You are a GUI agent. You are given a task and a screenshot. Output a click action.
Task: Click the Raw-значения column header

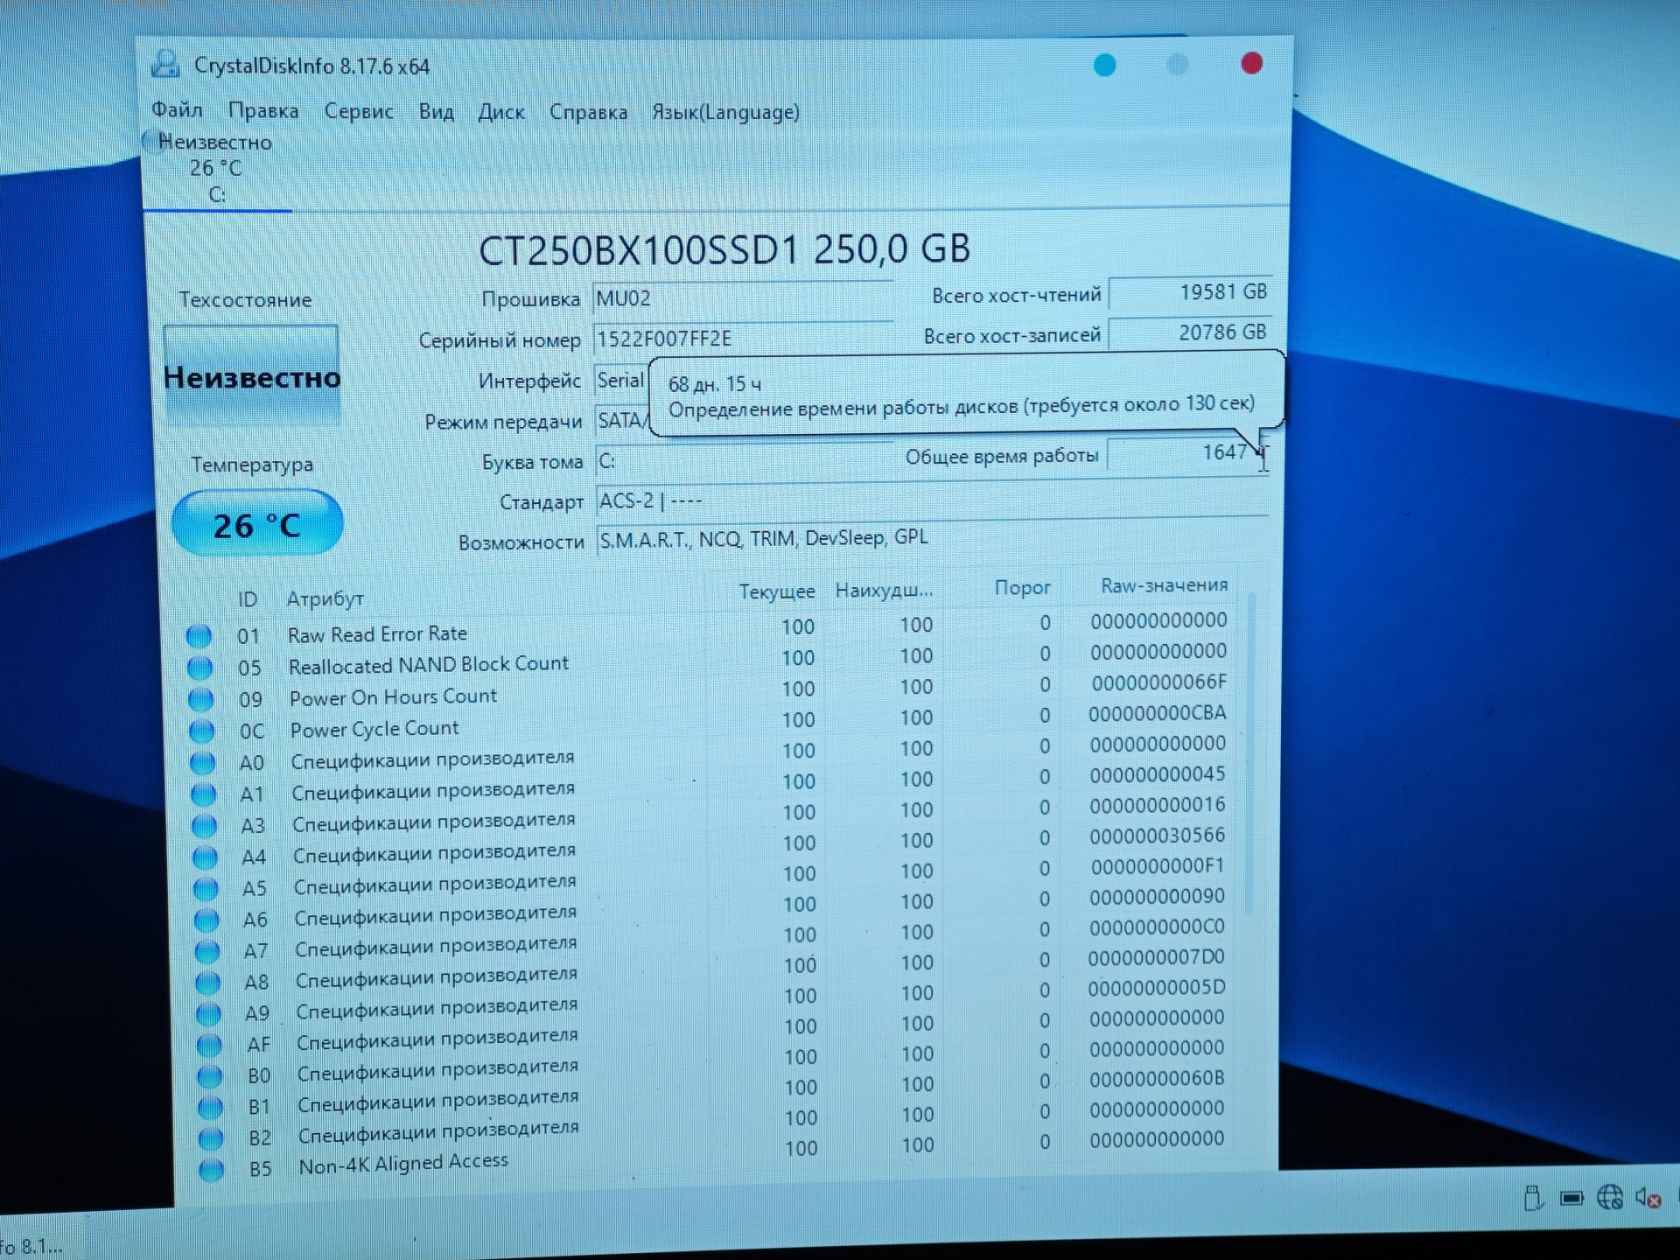point(1164,585)
